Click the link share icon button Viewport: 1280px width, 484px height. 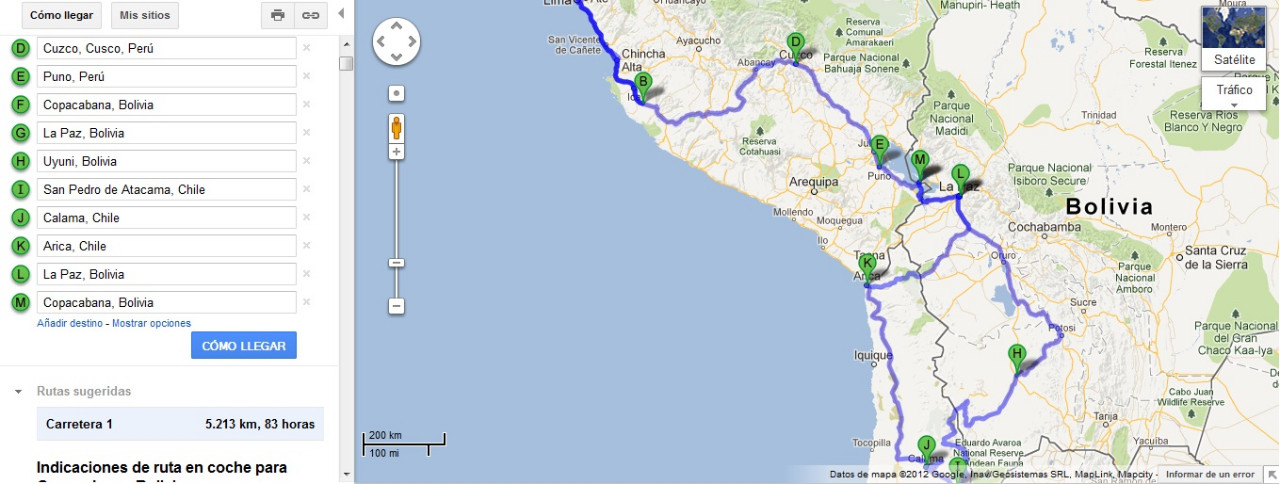(311, 15)
